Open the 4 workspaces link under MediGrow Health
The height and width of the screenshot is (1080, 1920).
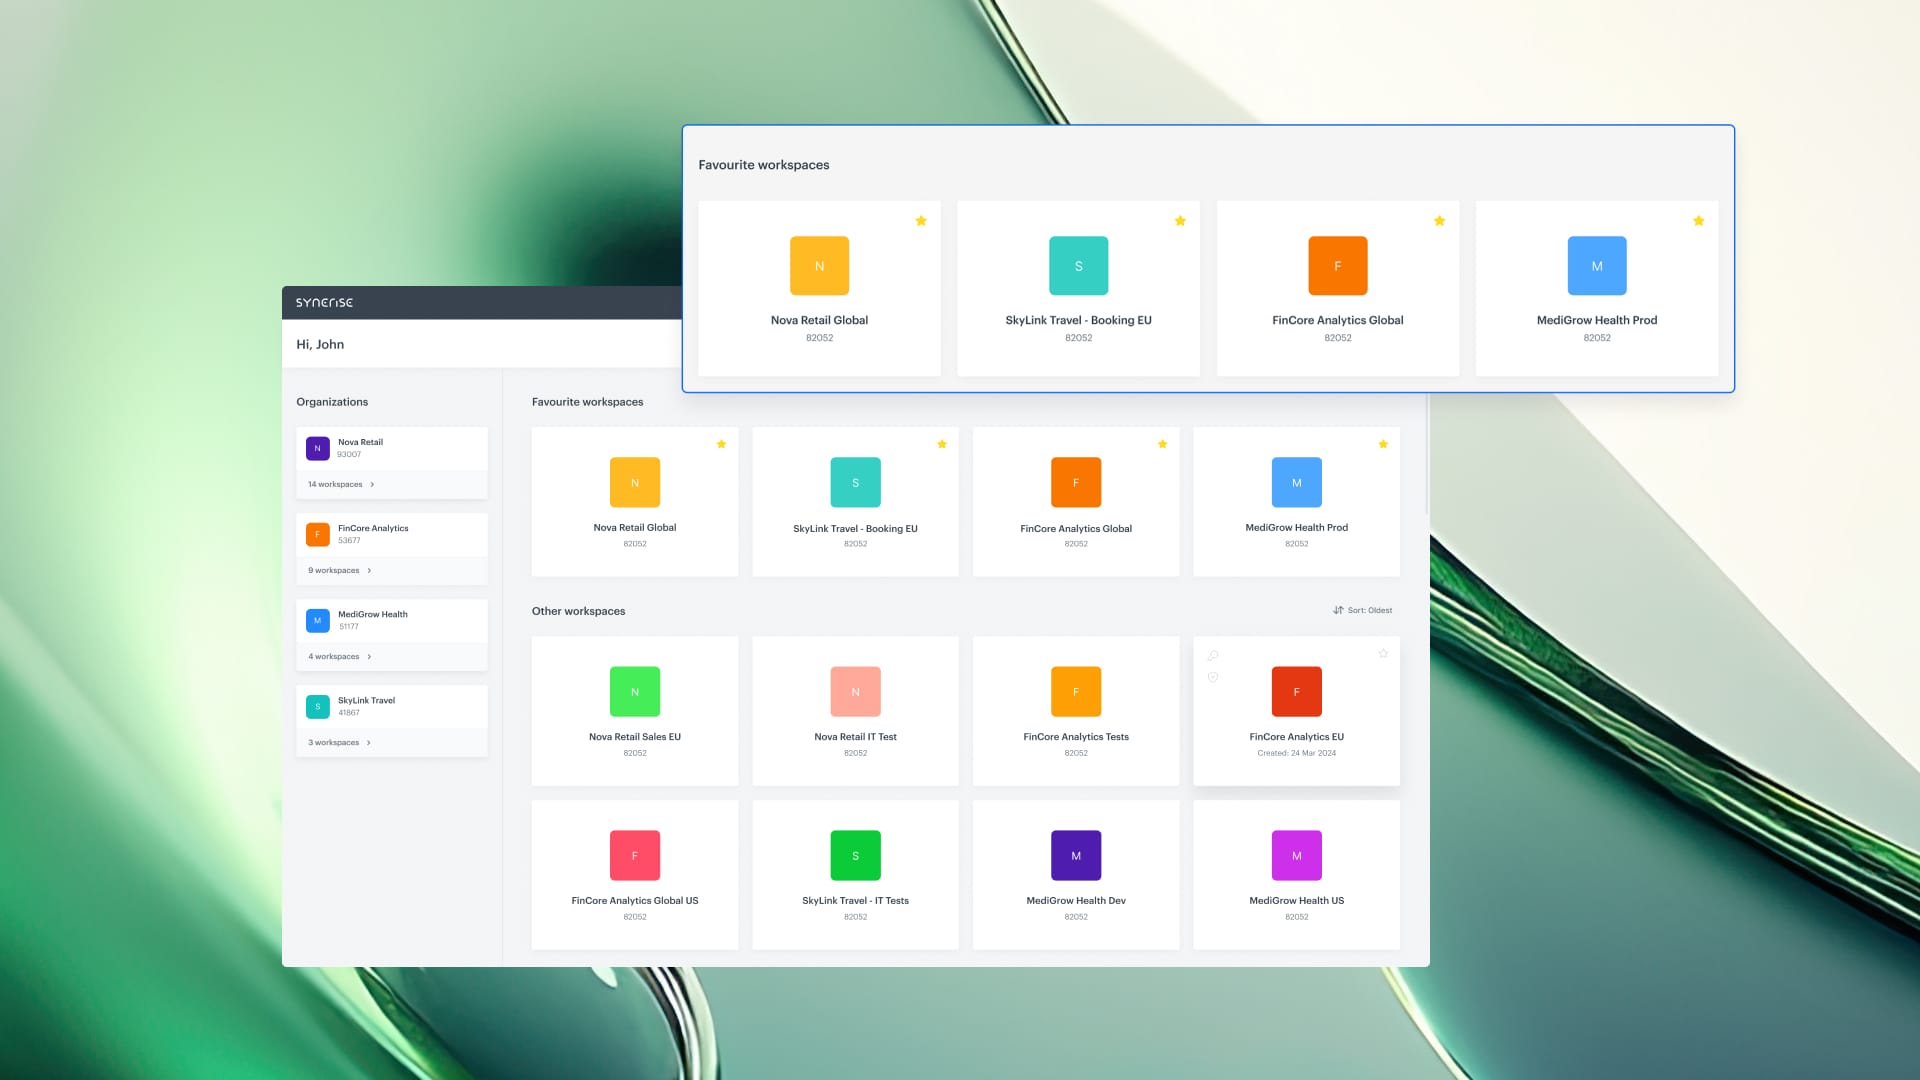coord(334,656)
